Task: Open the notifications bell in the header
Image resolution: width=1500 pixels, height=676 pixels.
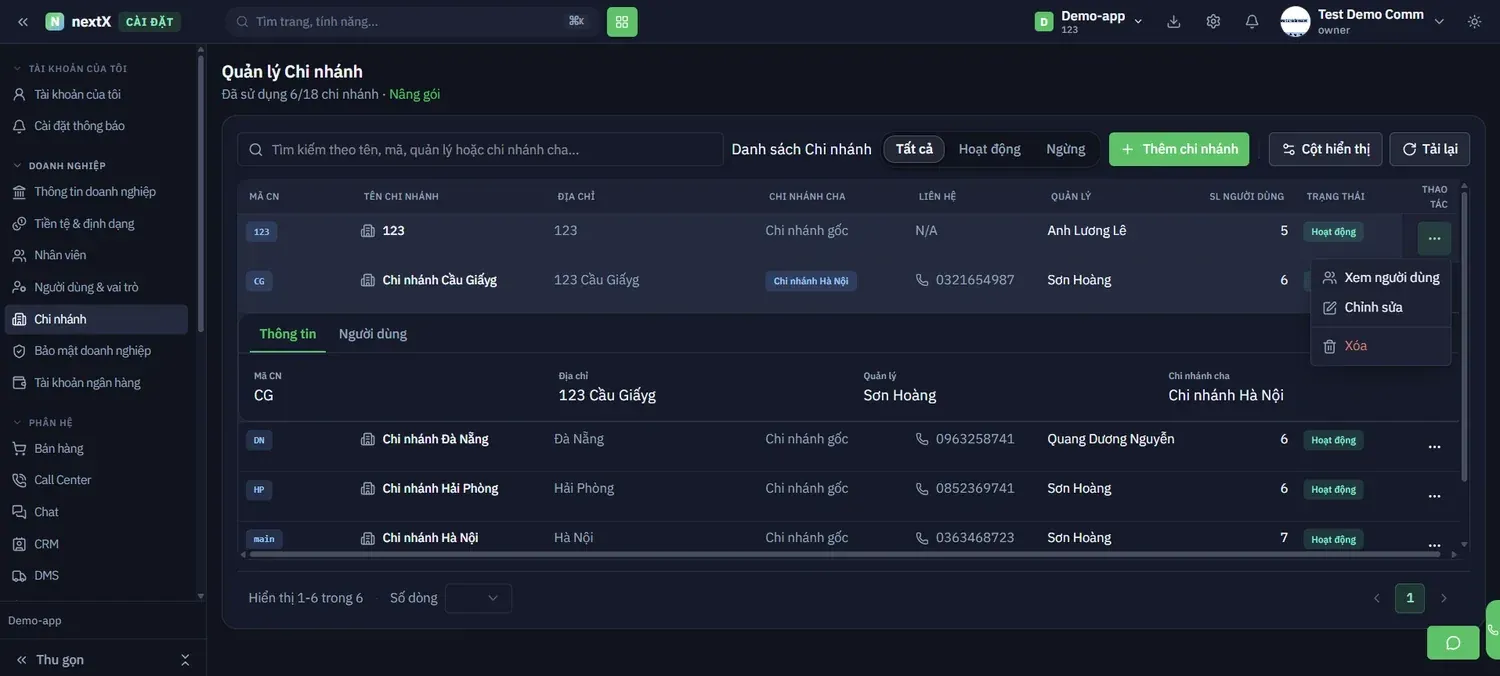Action: click(1252, 21)
